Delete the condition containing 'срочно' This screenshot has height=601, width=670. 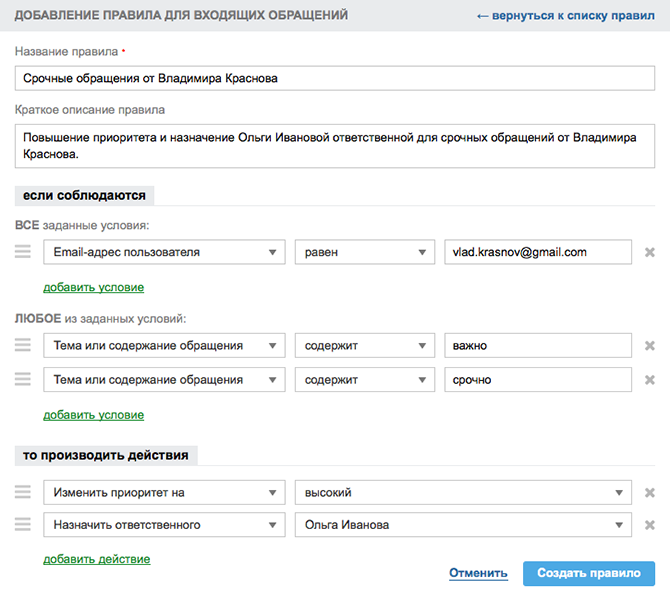tap(649, 380)
